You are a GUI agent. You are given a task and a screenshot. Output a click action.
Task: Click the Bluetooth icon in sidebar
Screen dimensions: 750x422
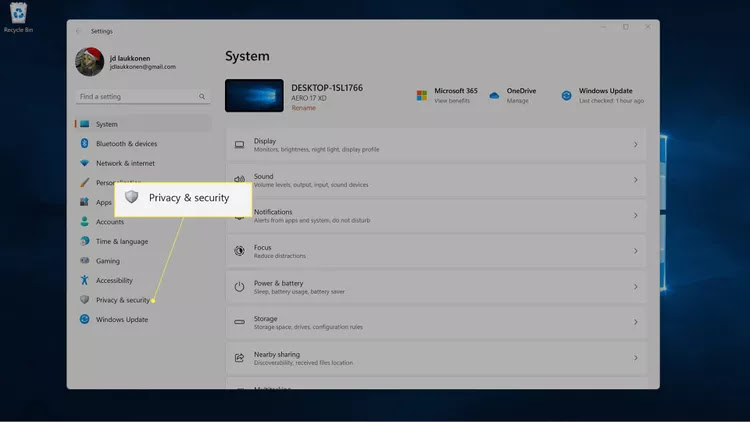85,144
